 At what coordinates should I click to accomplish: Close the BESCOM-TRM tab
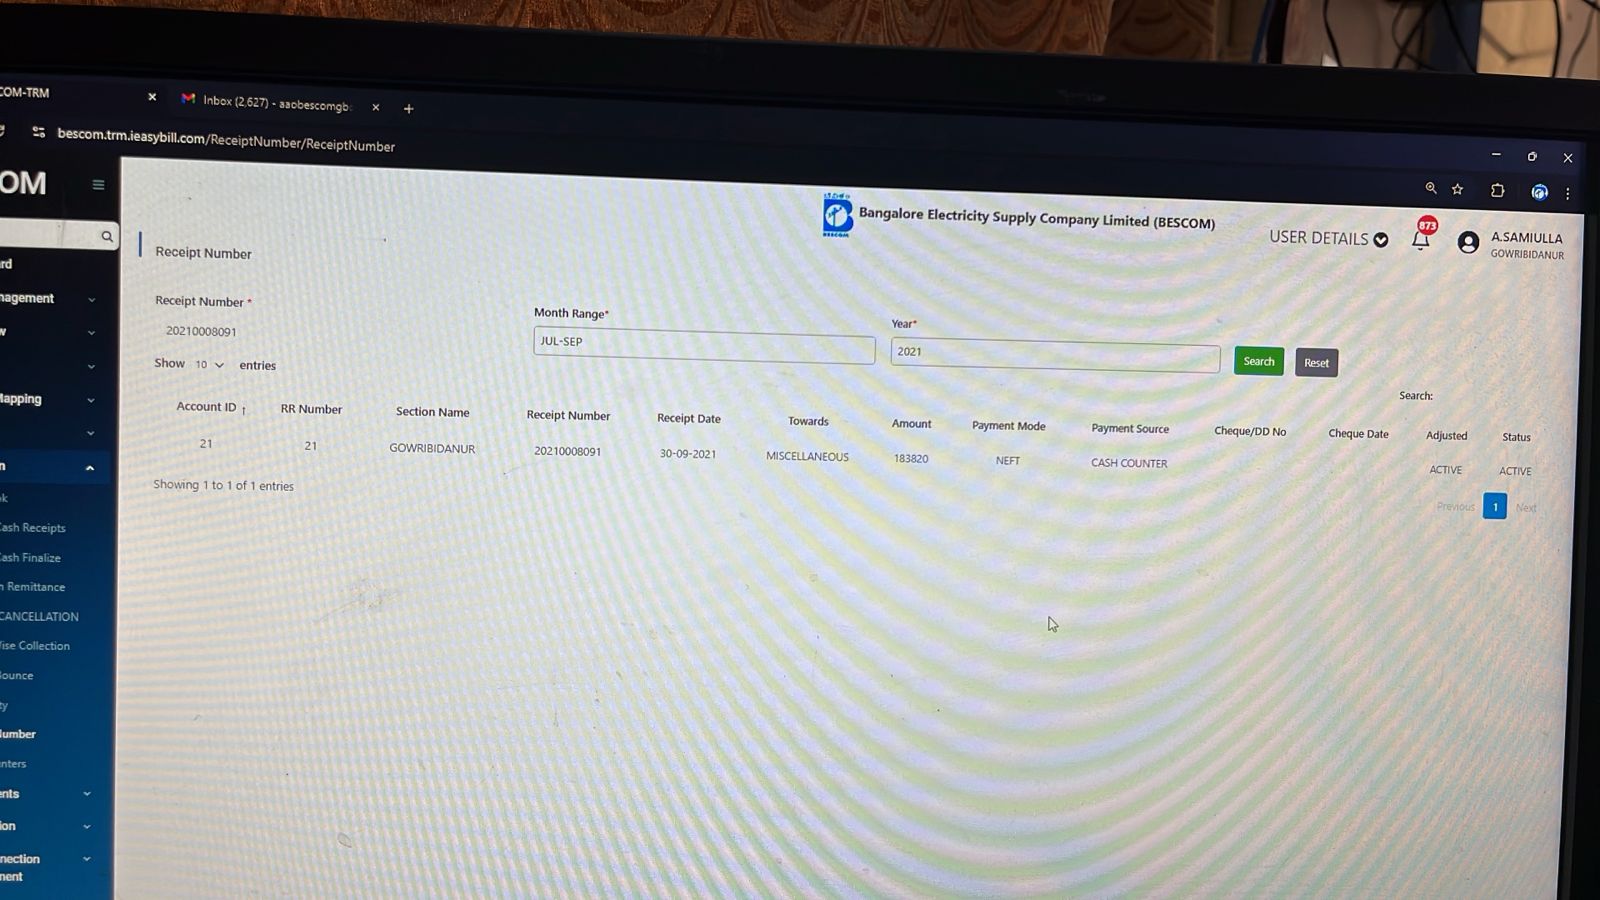152,97
